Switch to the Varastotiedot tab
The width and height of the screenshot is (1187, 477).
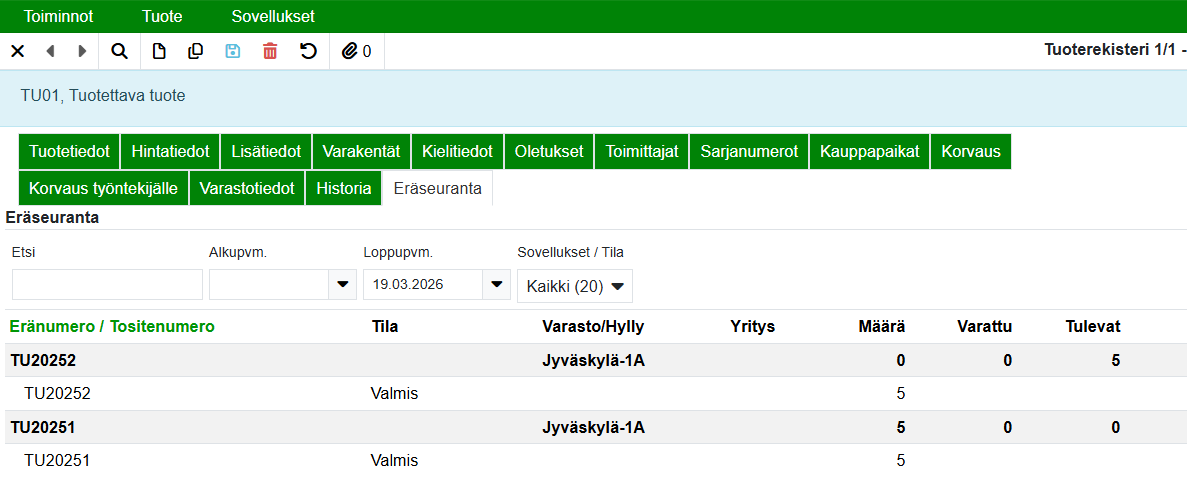click(x=246, y=188)
